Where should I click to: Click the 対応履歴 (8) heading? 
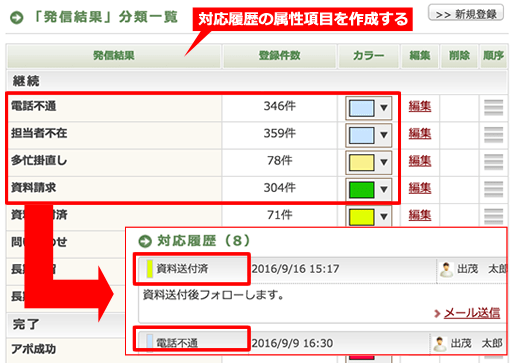point(203,241)
